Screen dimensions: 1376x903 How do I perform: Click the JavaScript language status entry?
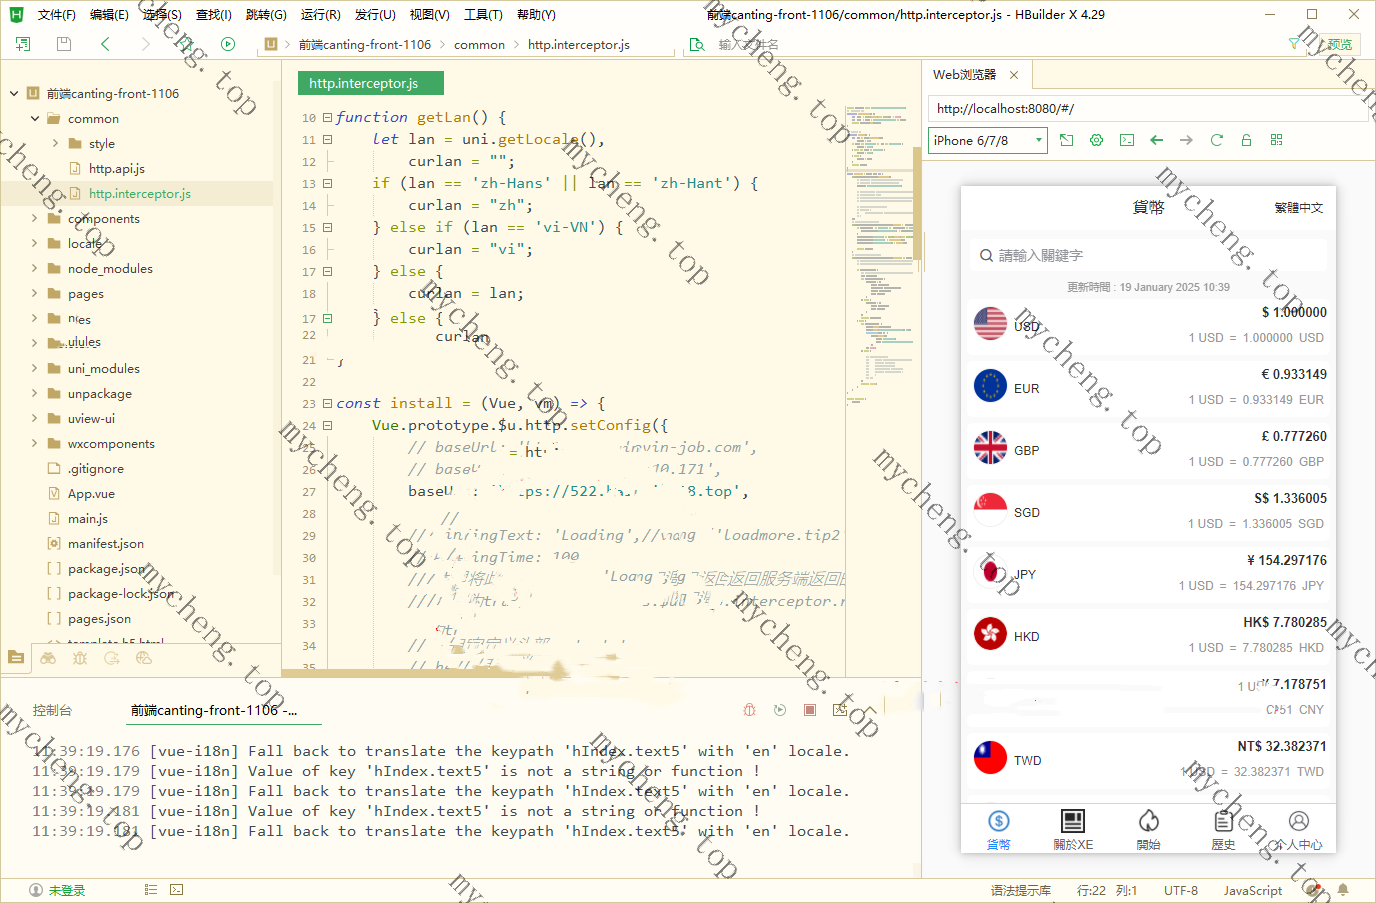pos(1252,890)
